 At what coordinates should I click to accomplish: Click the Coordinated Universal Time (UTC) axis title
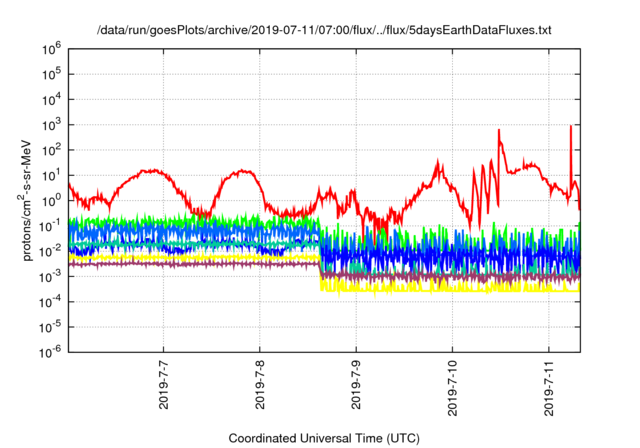[324, 439]
